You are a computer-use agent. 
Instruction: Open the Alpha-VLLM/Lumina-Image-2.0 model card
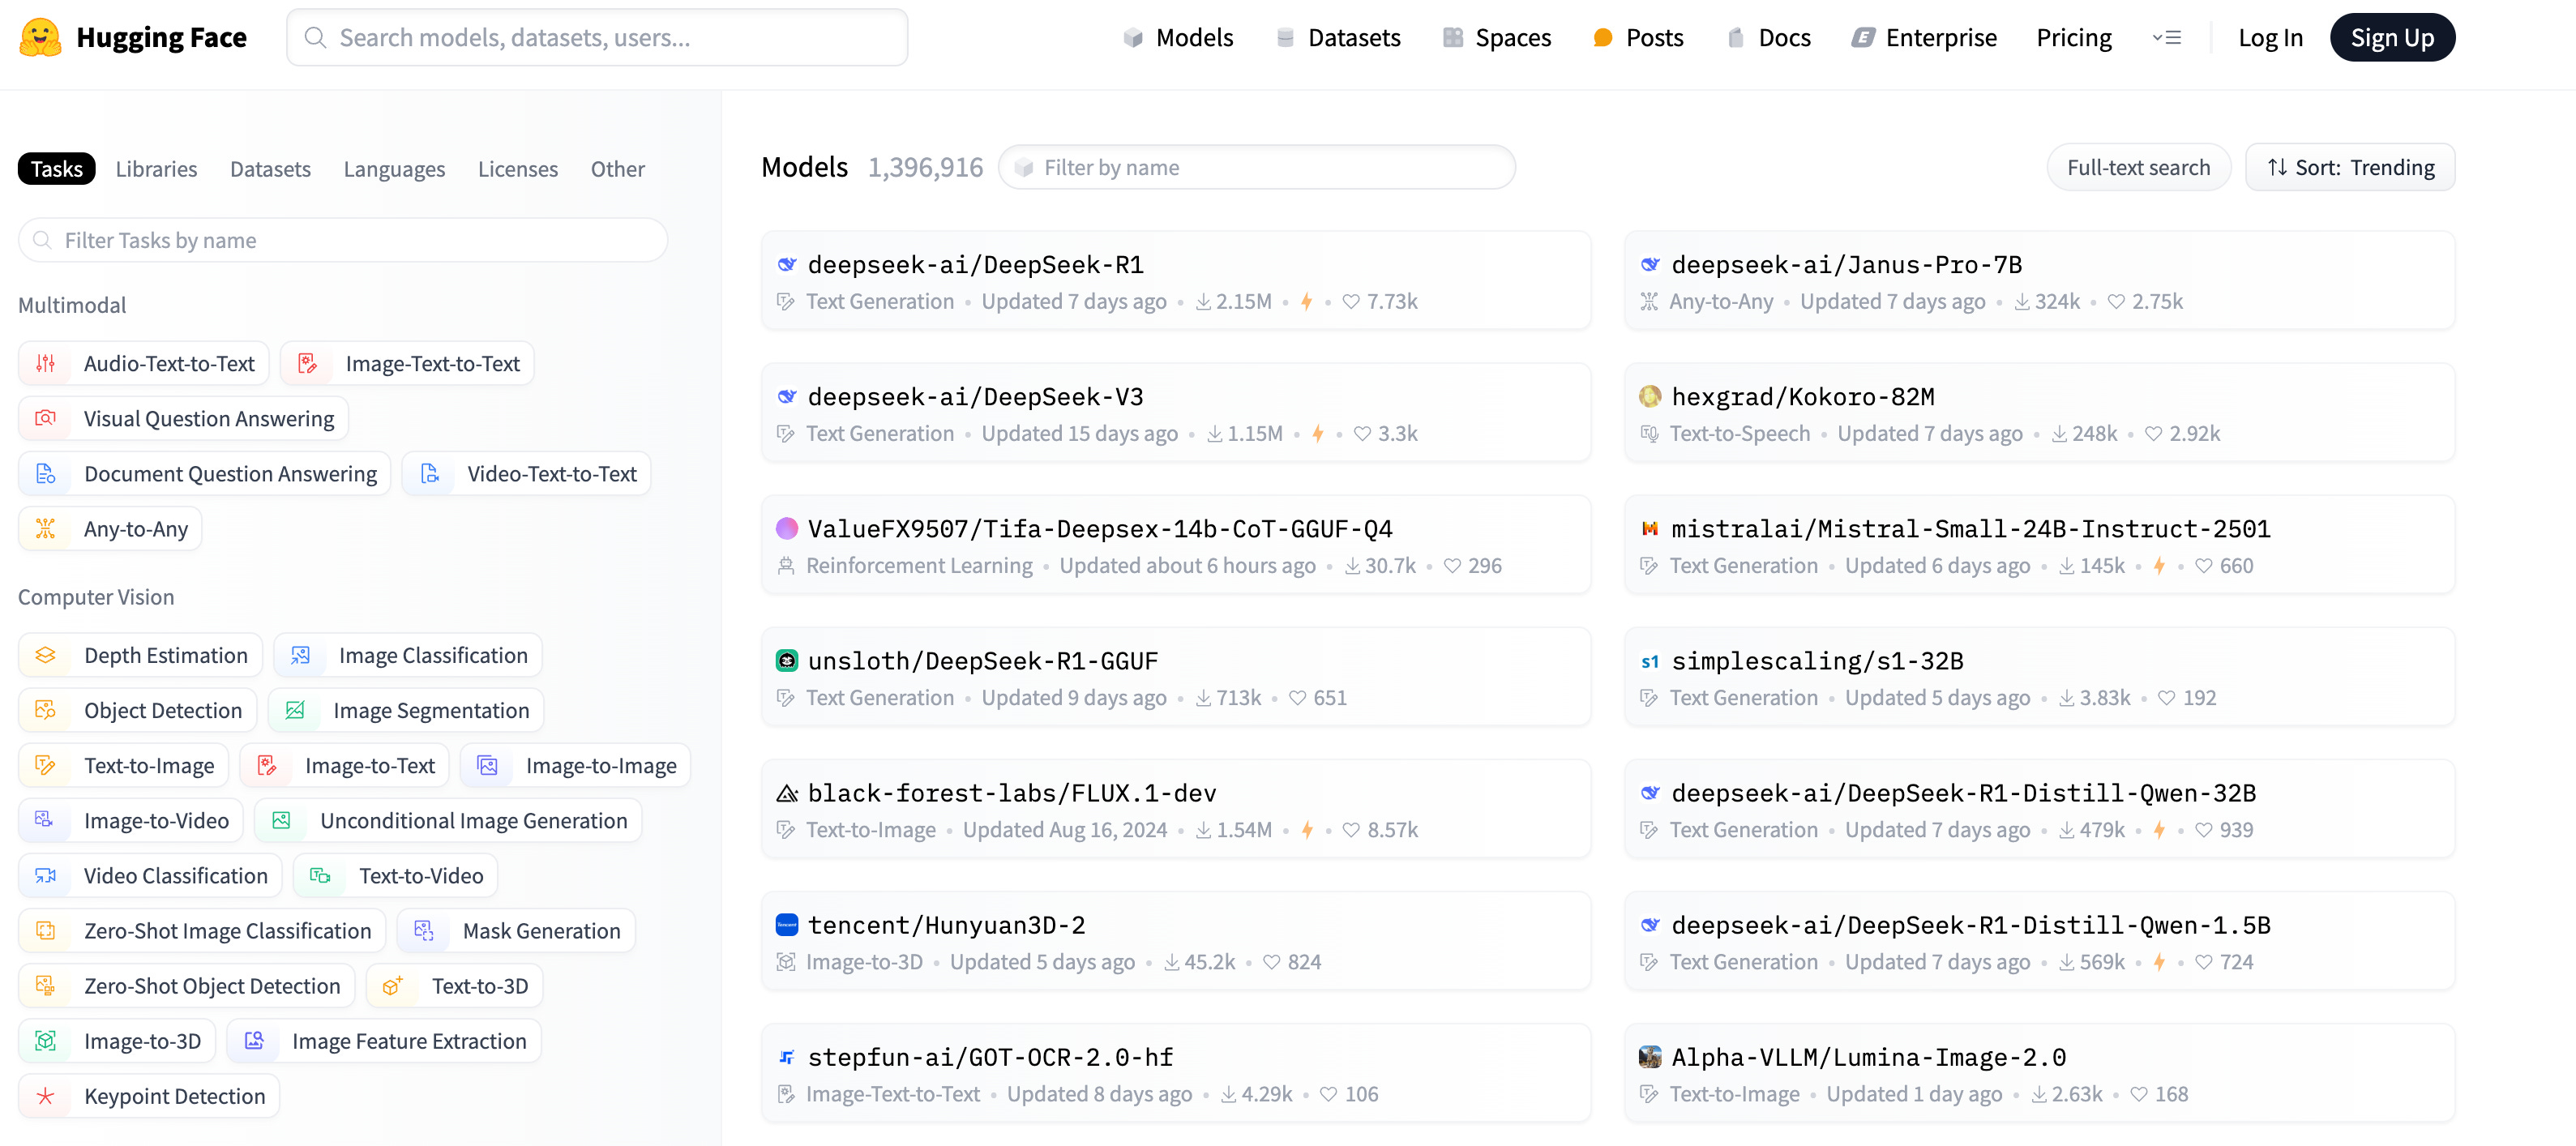pyautogui.click(x=2039, y=1073)
